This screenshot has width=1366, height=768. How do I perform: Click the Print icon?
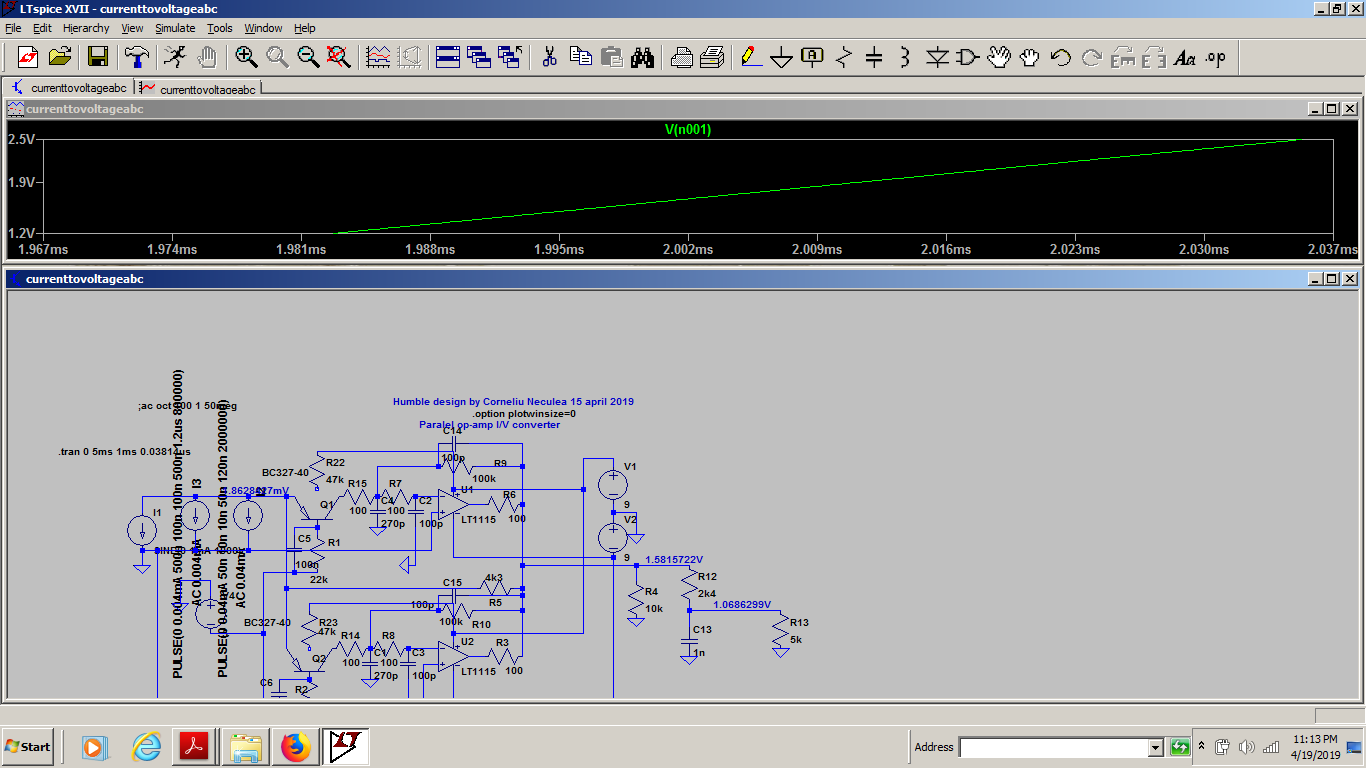coord(712,57)
